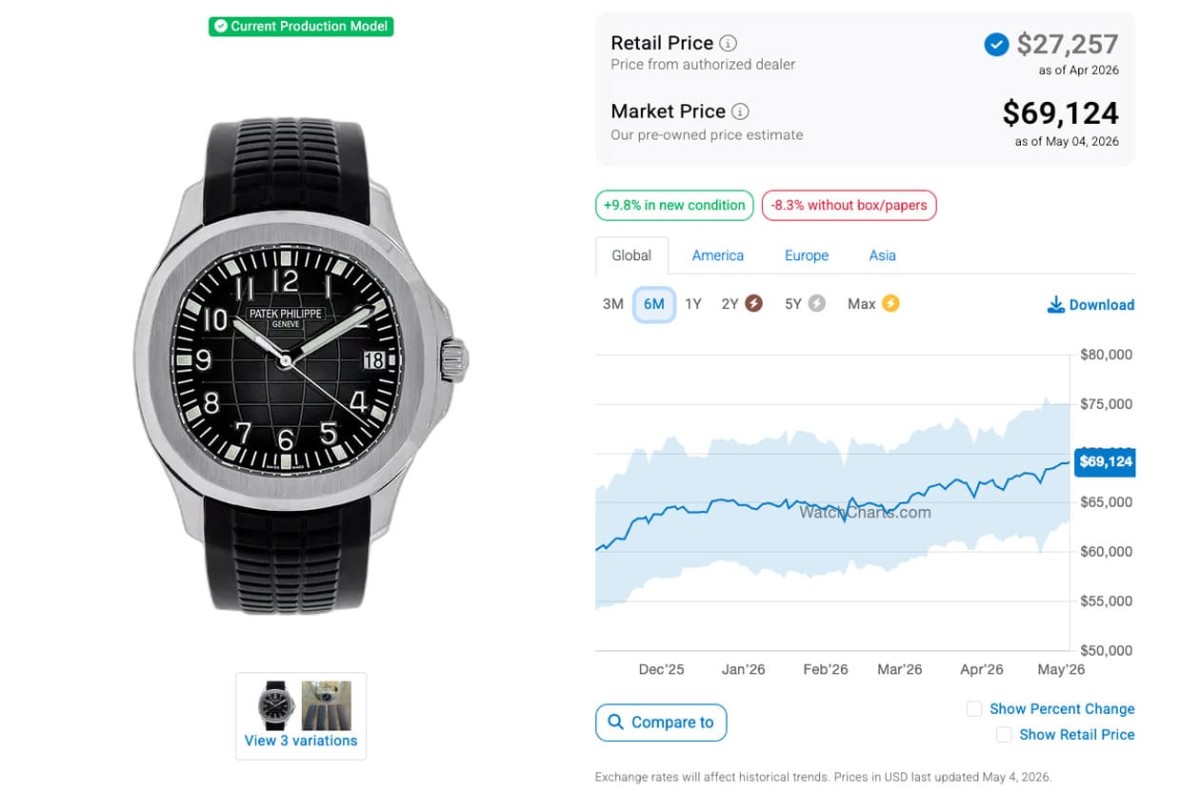Click the $69,124 price marker on chart

(1105, 462)
